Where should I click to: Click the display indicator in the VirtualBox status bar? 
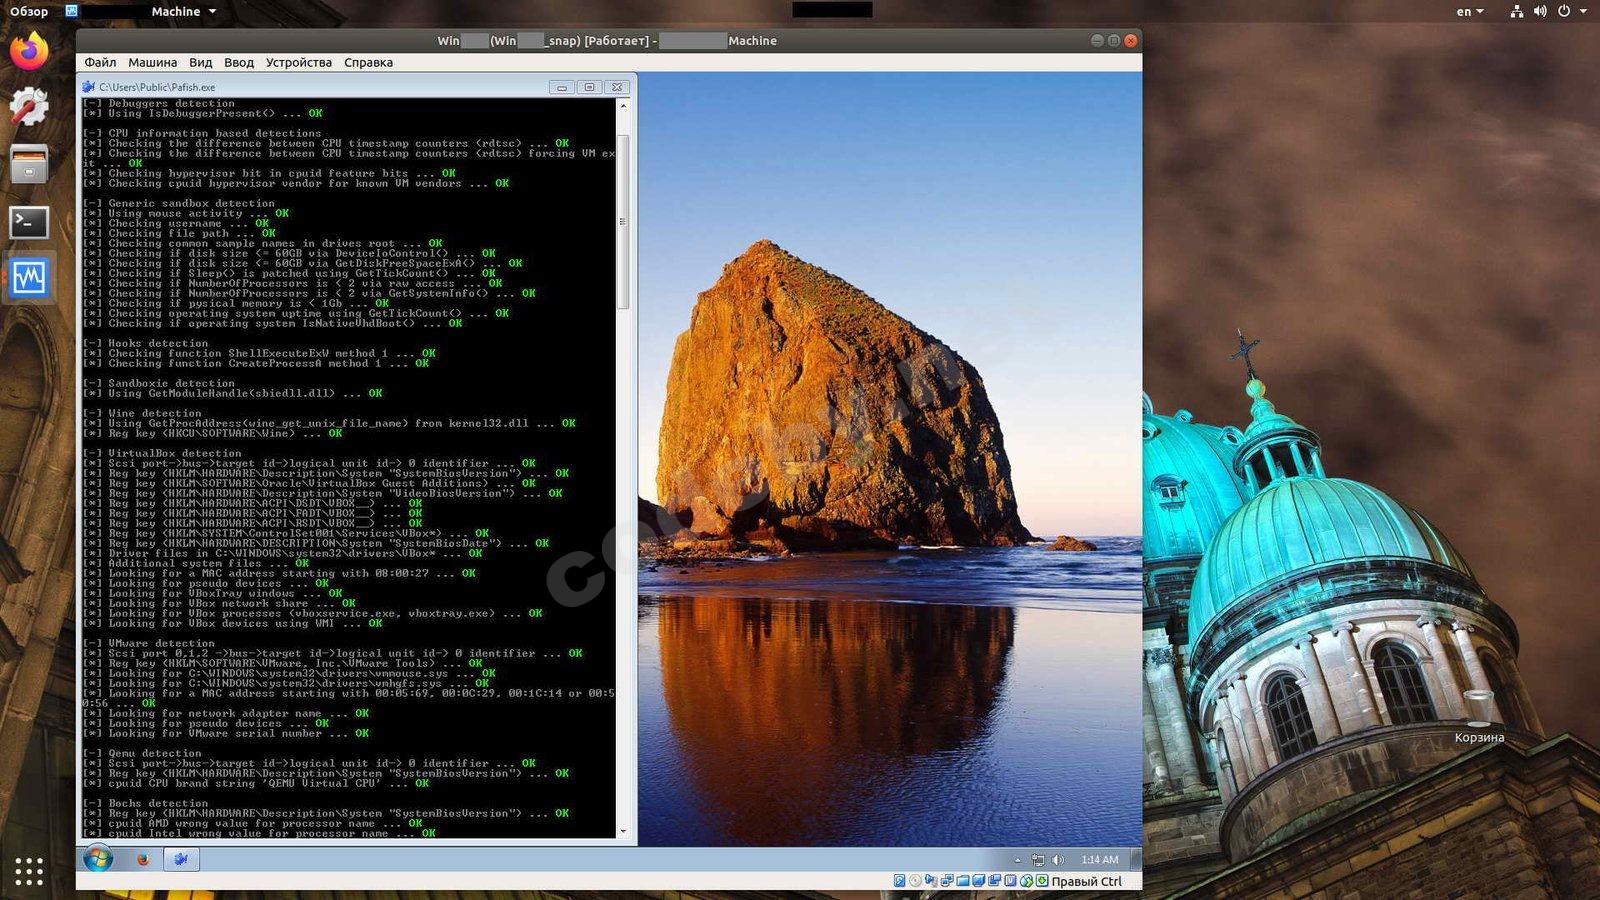(979, 881)
